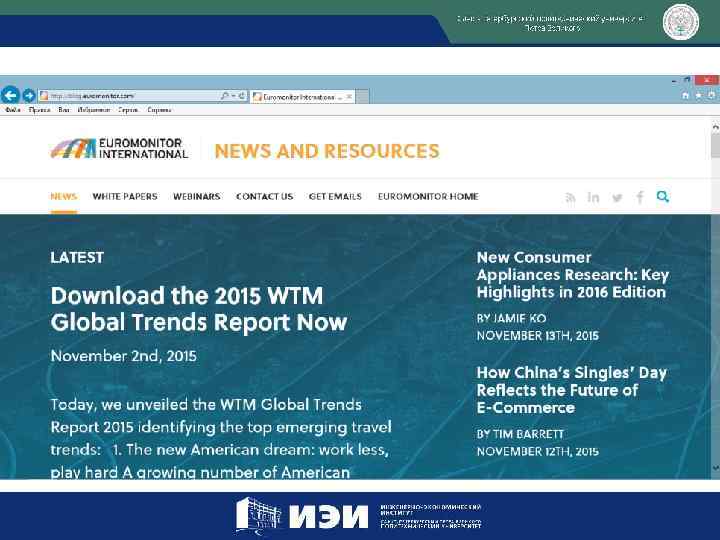The height and width of the screenshot is (540, 720).
Task: Click the date November 2nd, 2015
Action: click(x=124, y=356)
